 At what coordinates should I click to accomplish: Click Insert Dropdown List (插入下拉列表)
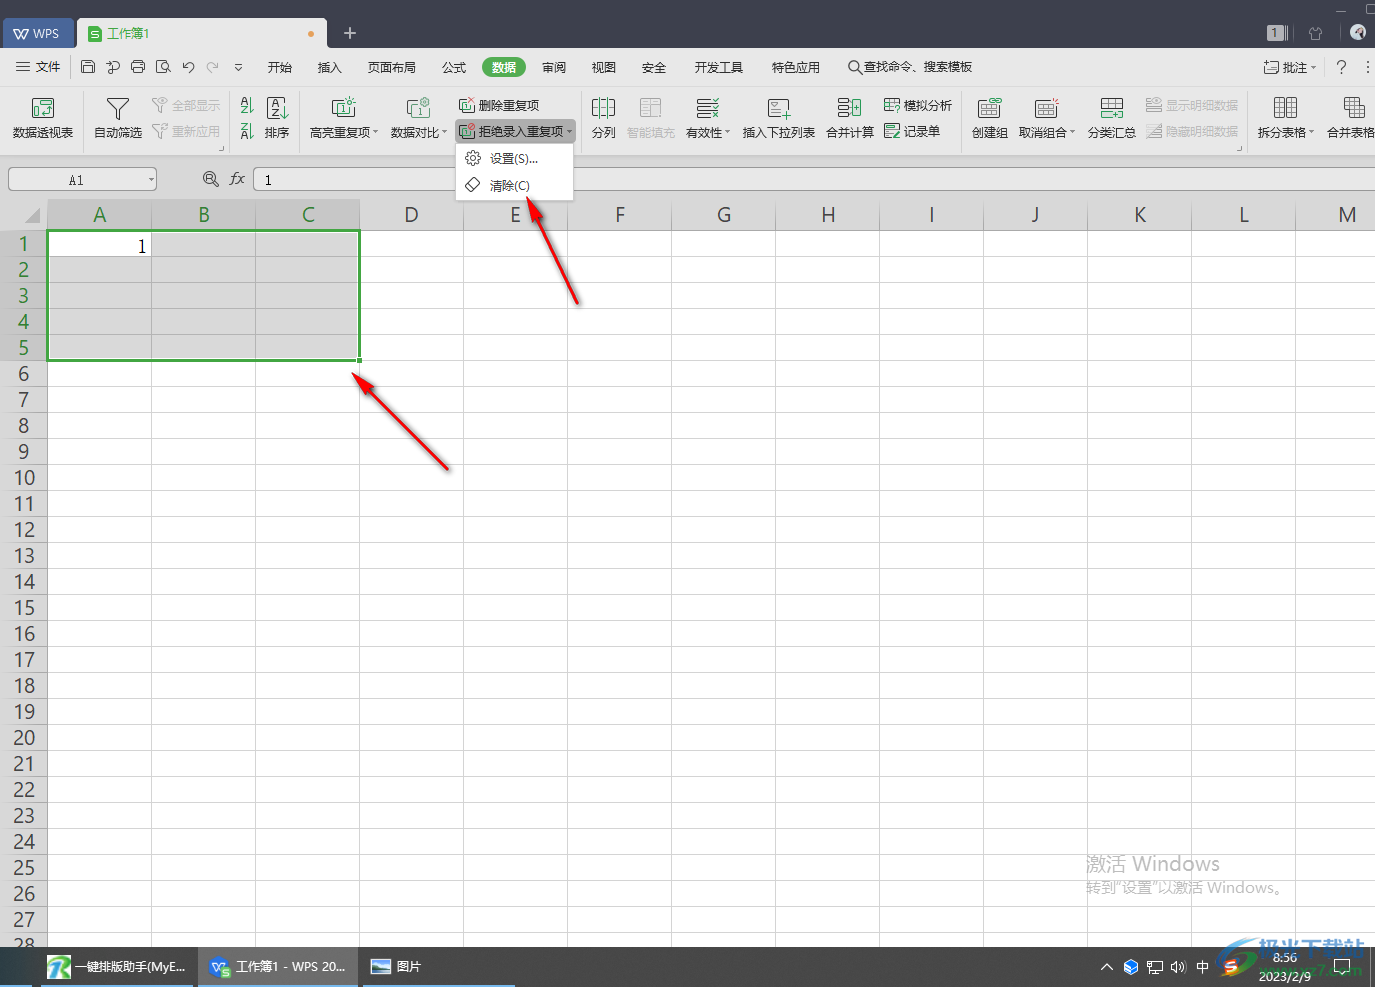coord(779,118)
